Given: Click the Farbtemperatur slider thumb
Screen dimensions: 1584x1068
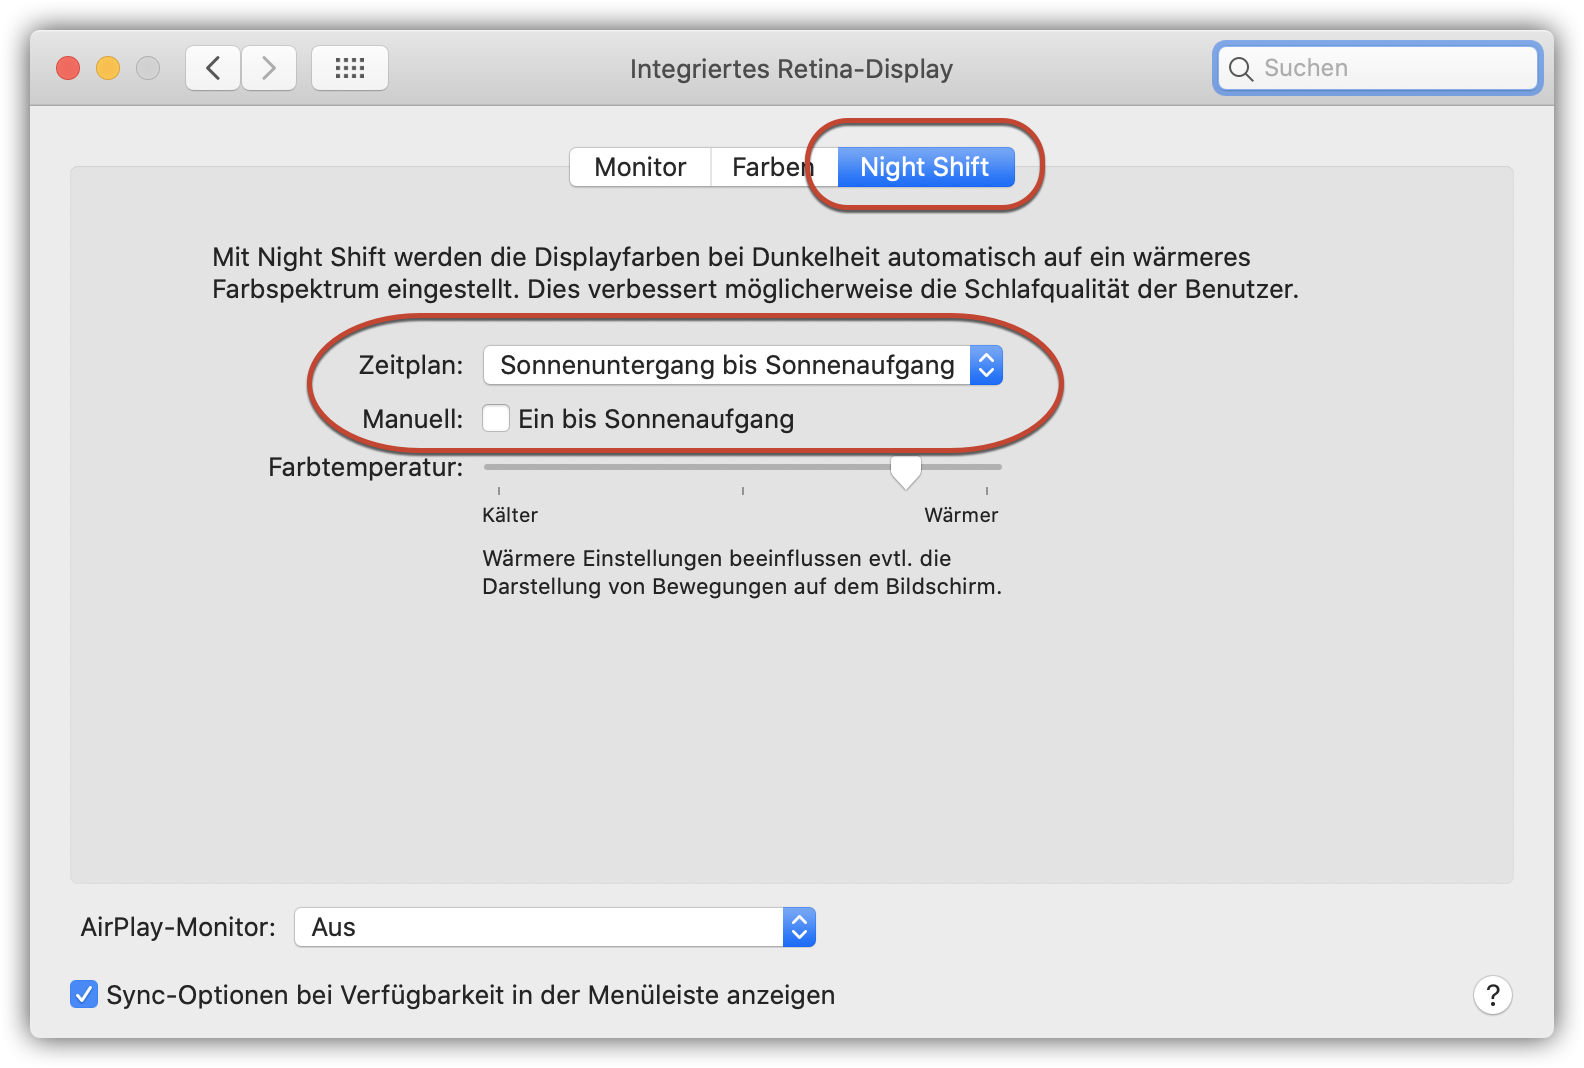Looking at the screenshot, I should point(906,471).
